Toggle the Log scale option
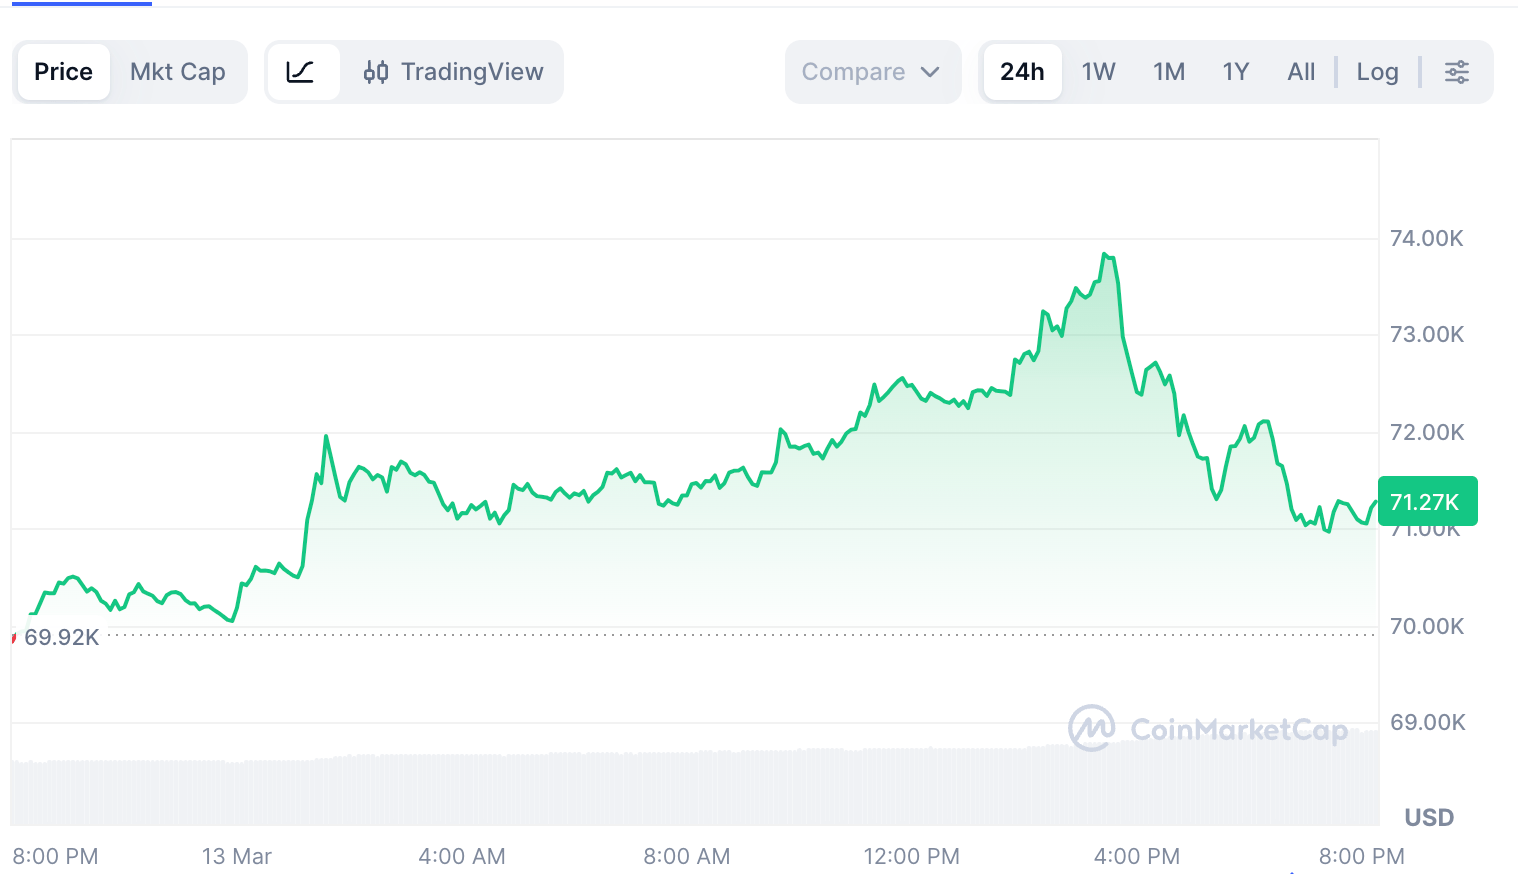The width and height of the screenshot is (1518, 874). coord(1377,72)
